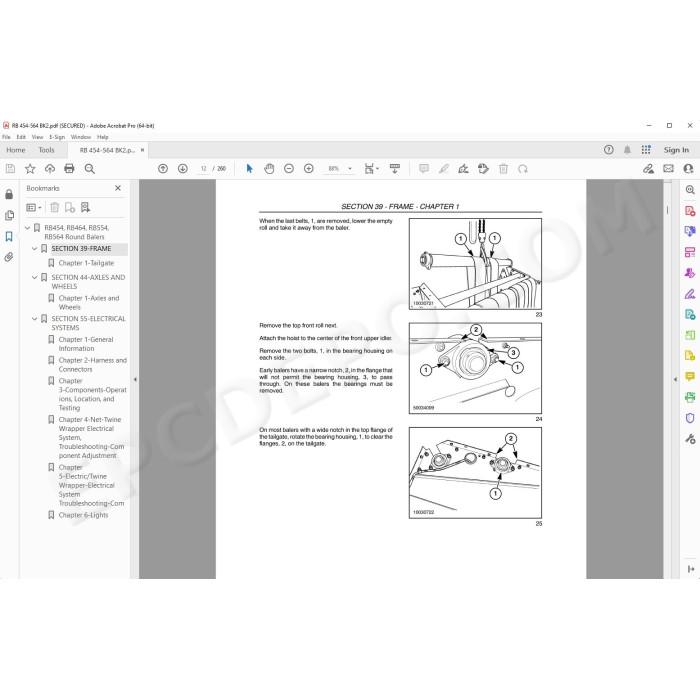Open the zoom percentage dropdown
The height and width of the screenshot is (700, 700).
click(x=350, y=169)
